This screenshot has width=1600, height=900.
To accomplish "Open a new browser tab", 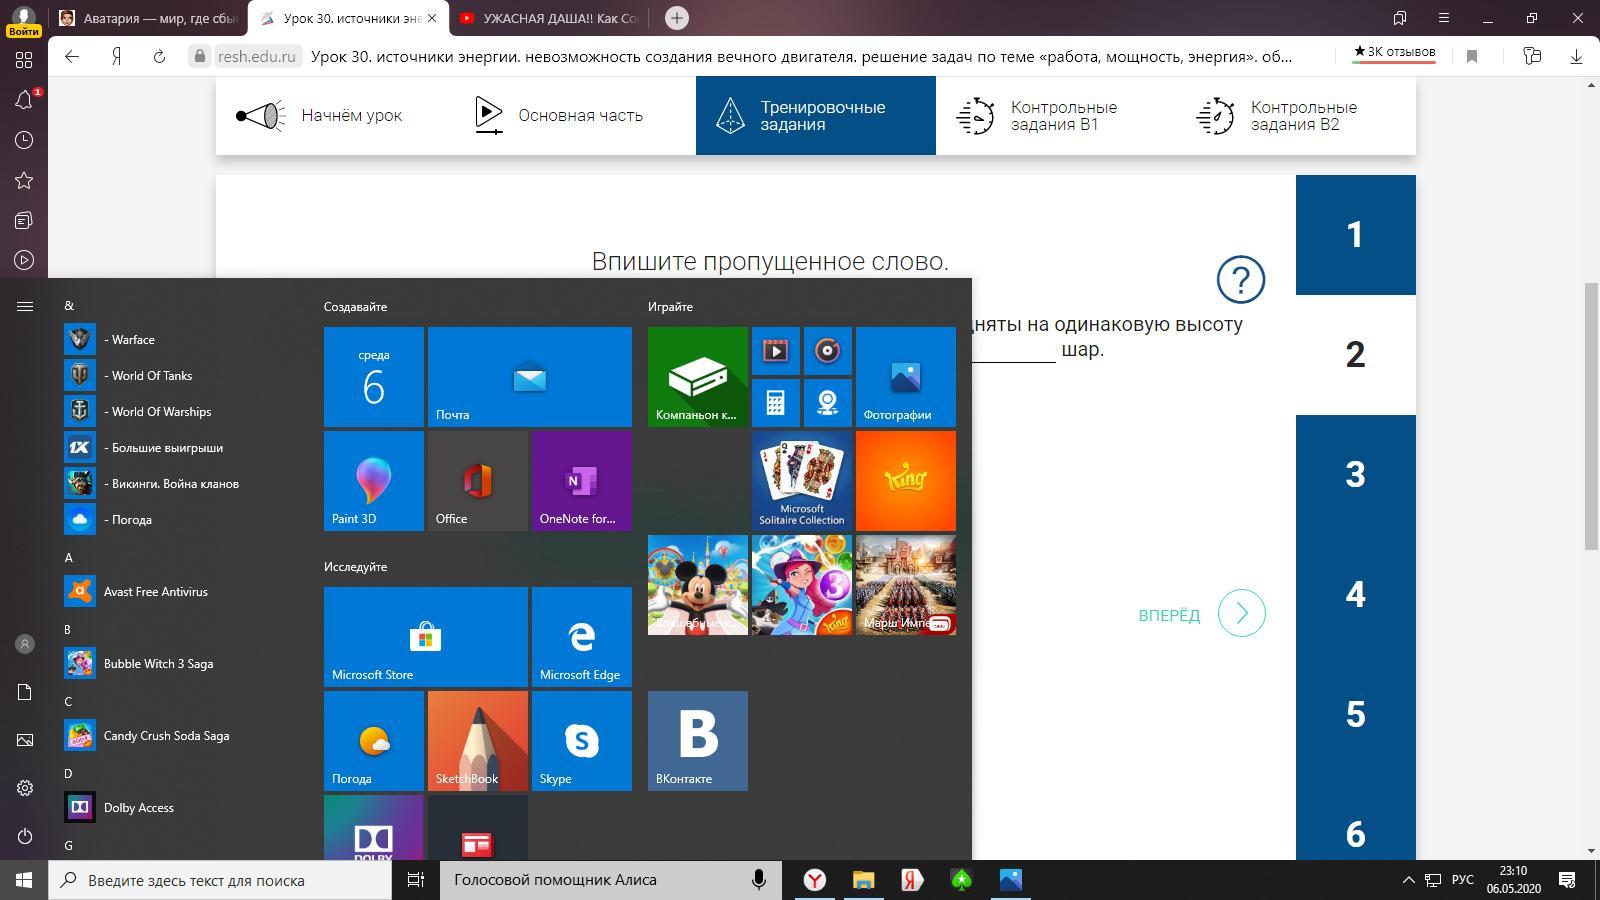I will pos(677,18).
